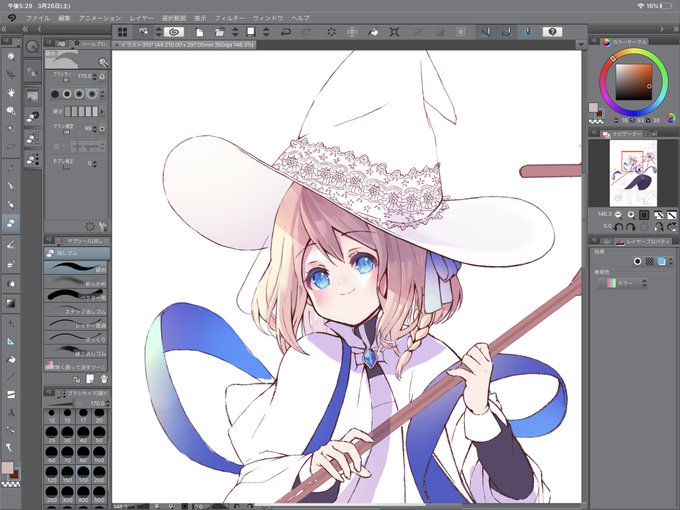Click the Undo arrow in command bar
This screenshot has height=510, width=680.
click(x=285, y=32)
